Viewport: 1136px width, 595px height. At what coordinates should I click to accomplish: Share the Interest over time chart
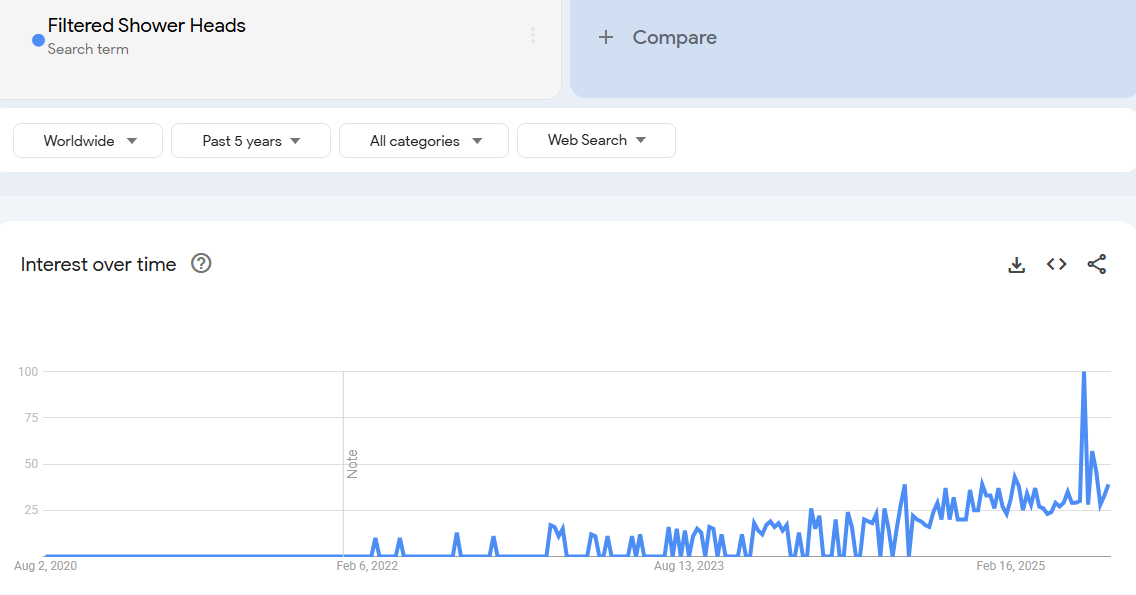pyautogui.click(x=1096, y=264)
